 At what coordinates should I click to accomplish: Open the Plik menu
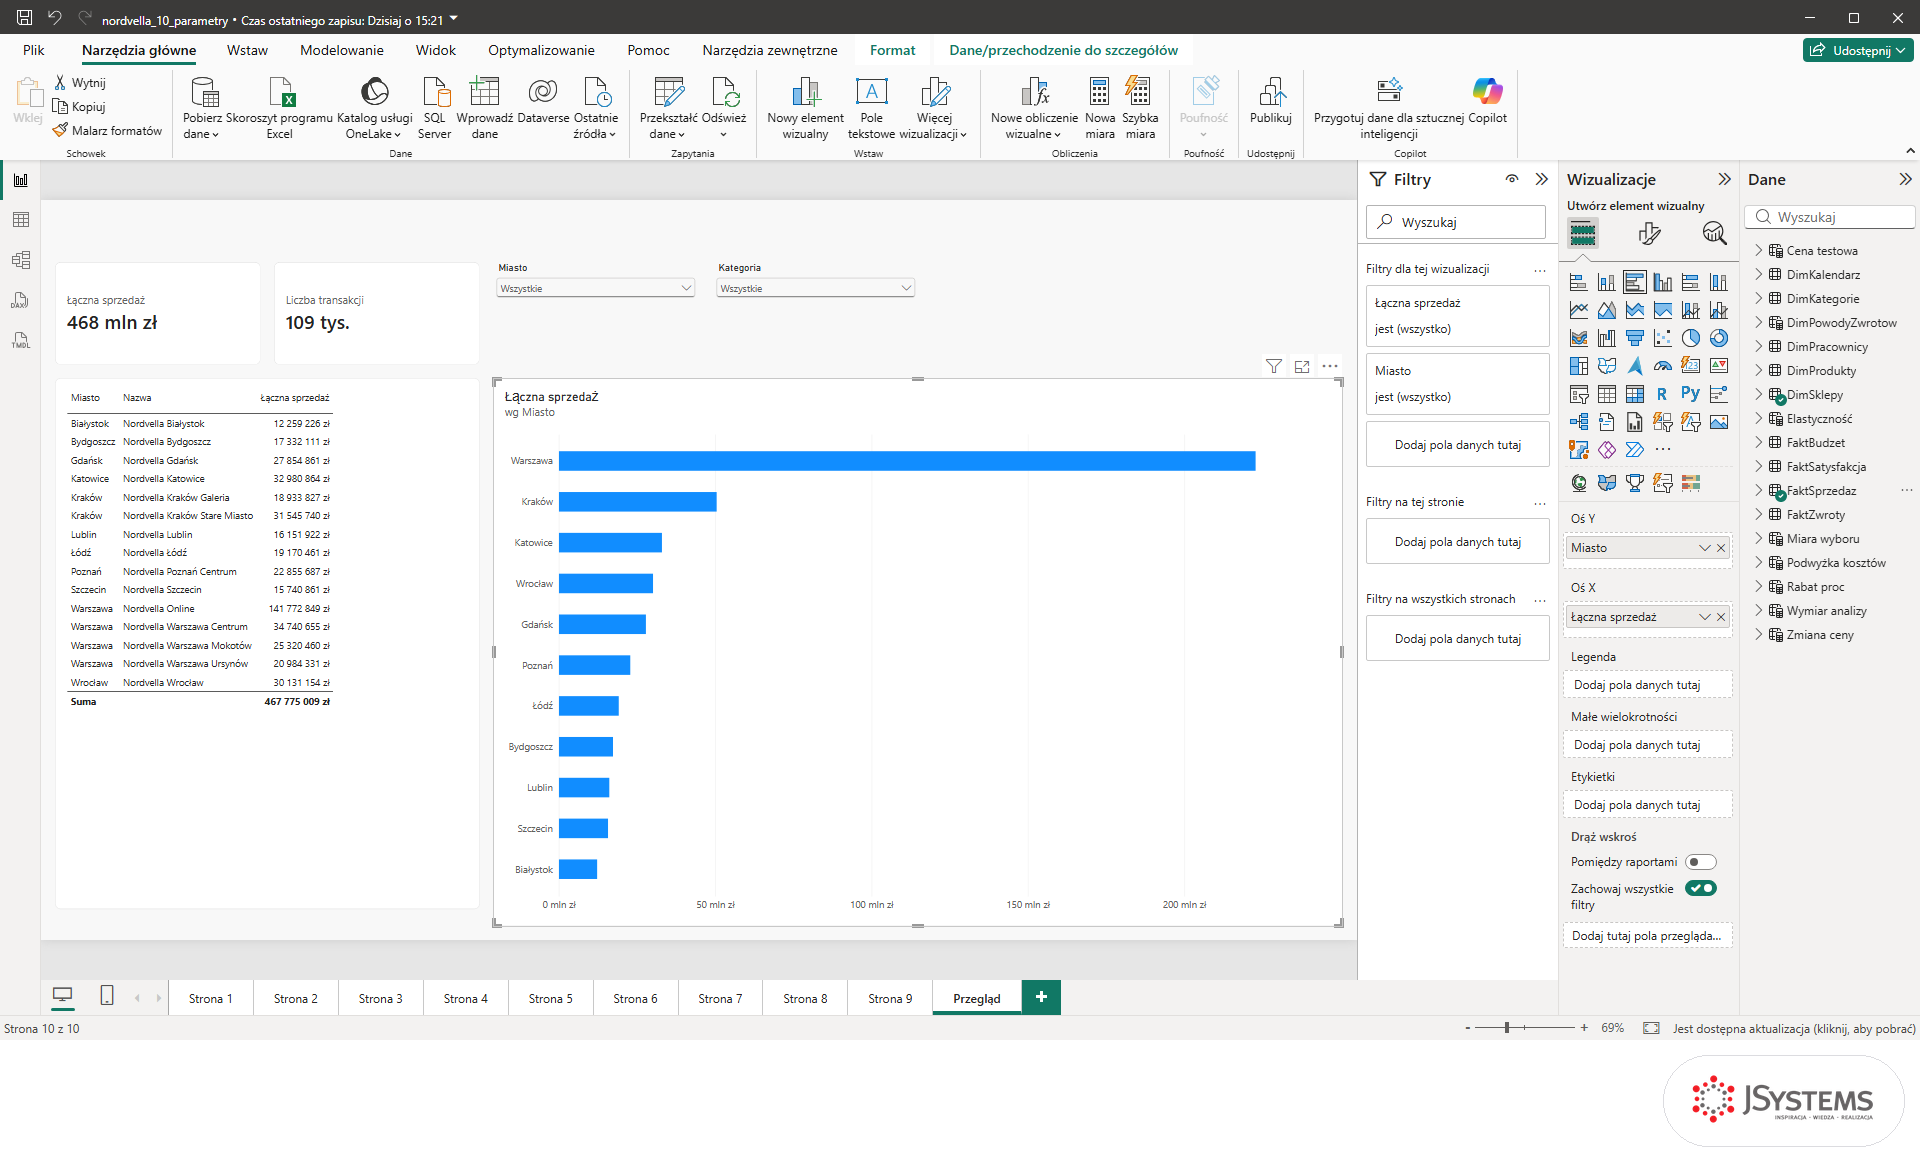(x=33, y=50)
